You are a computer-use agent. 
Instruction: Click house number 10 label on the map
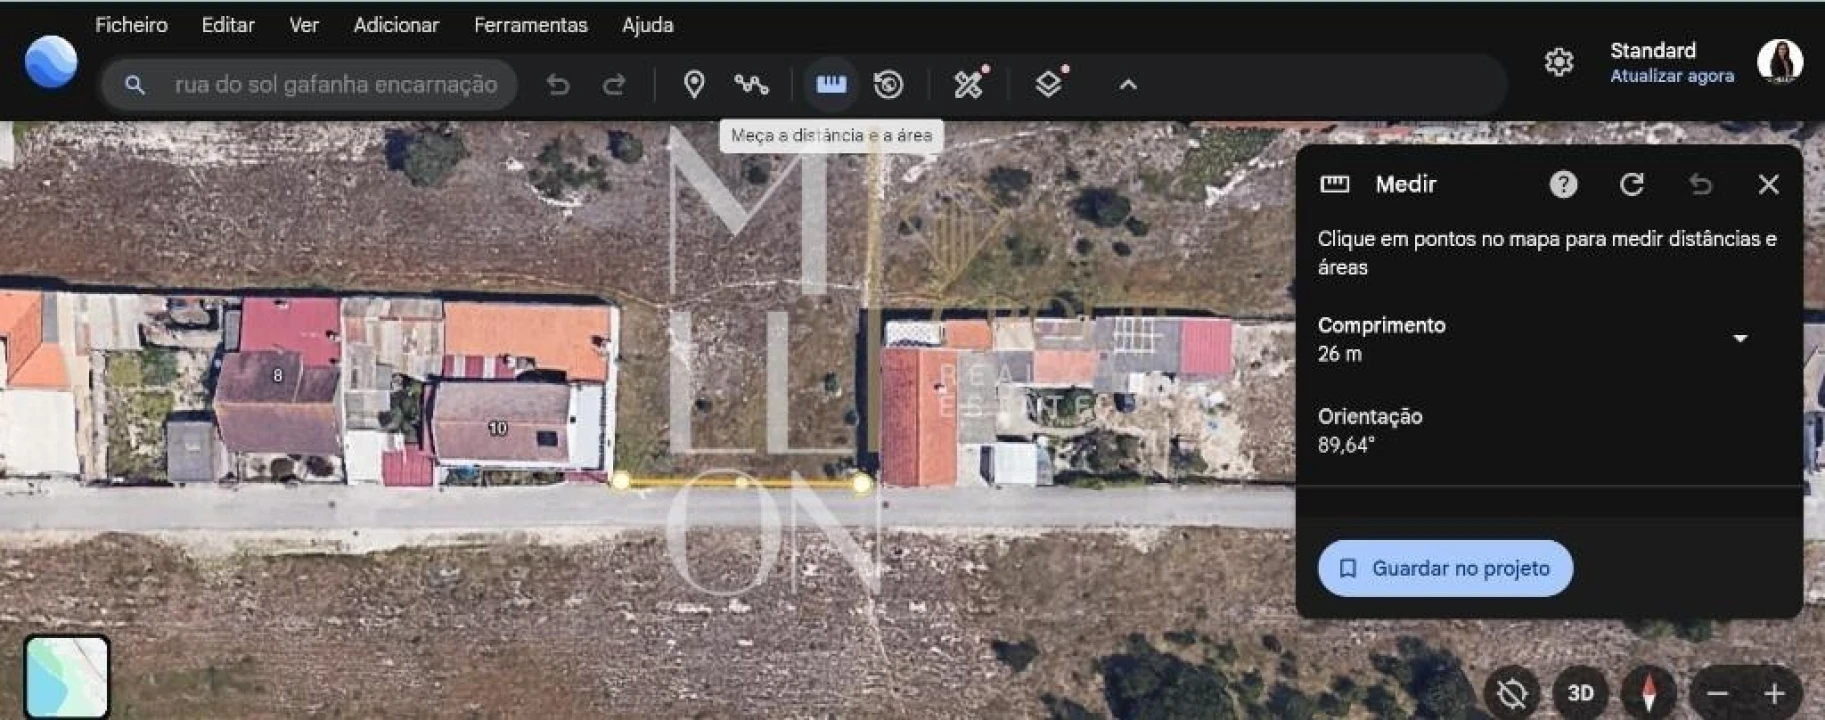497,428
